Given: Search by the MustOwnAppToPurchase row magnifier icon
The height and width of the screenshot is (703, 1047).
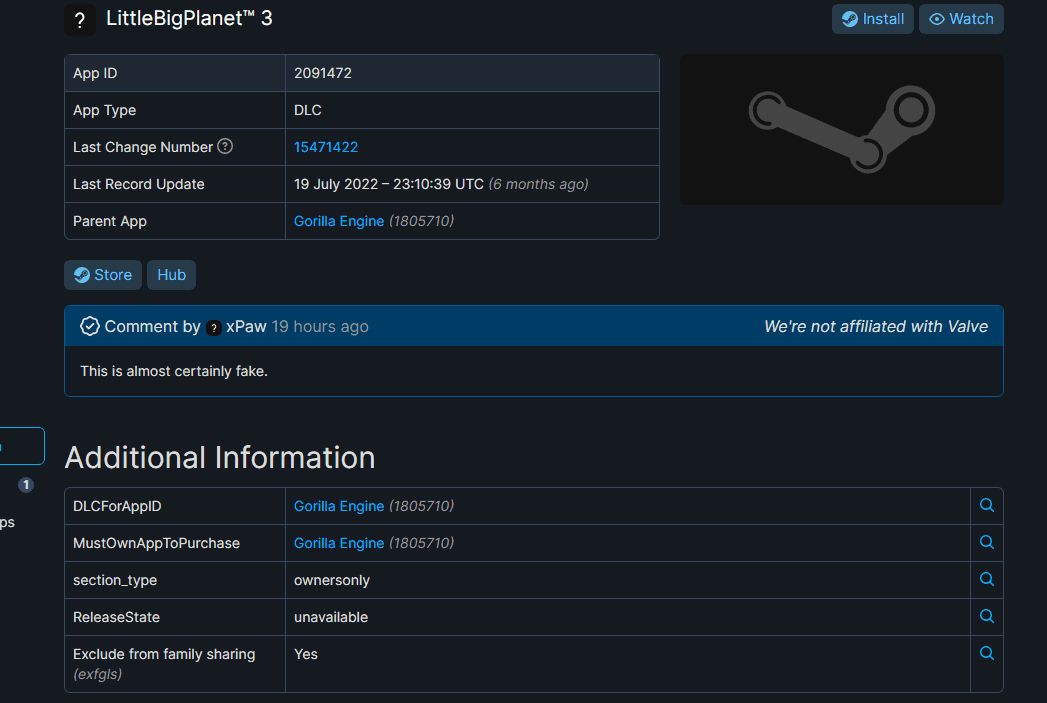Looking at the screenshot, I should pyautogui.click(x=986, y=542).
